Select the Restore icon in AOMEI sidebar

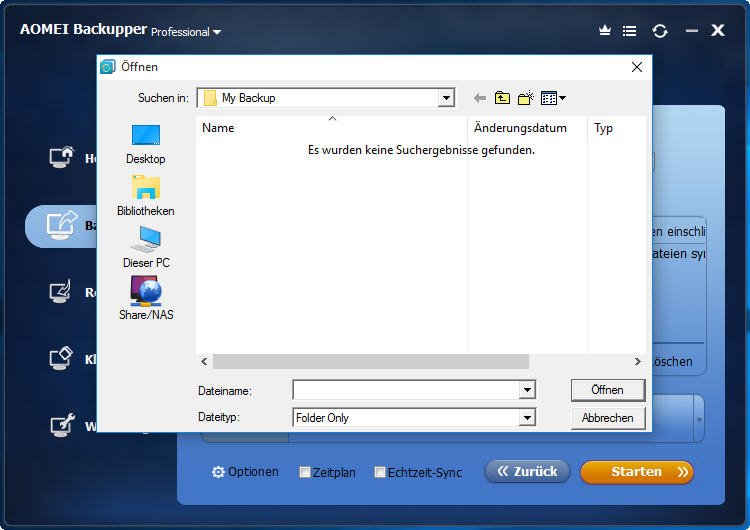click(61, 291)
